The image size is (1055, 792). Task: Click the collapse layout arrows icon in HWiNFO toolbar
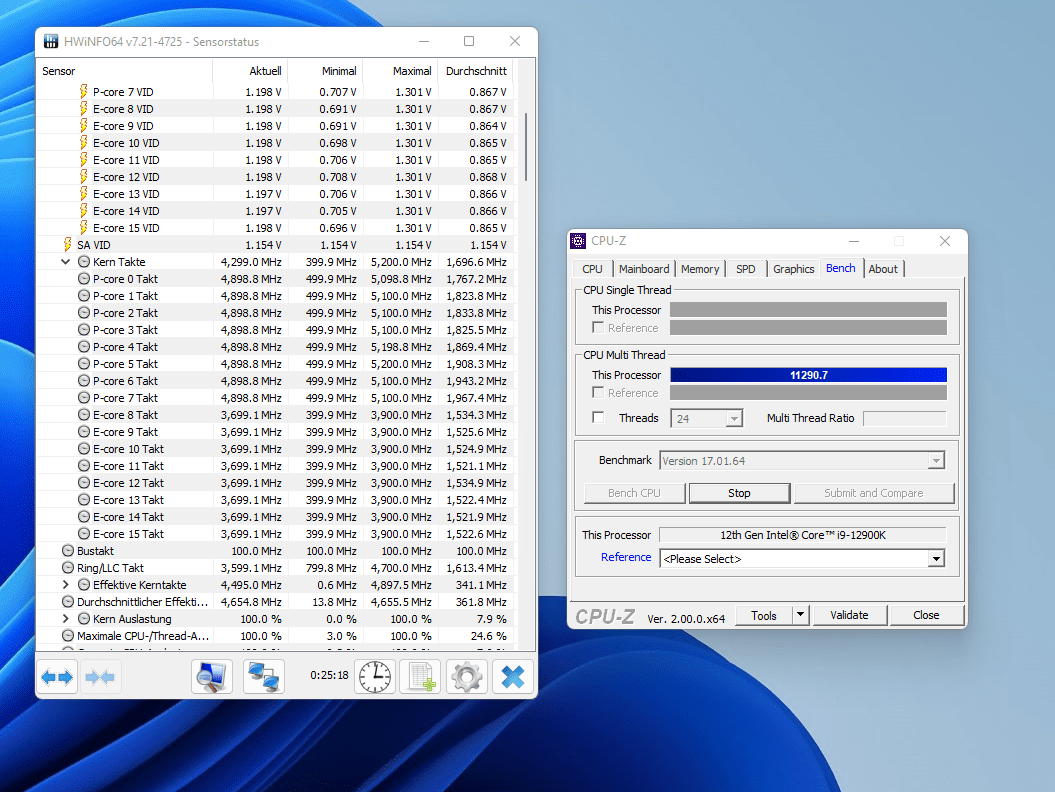[x=100, y=677]
